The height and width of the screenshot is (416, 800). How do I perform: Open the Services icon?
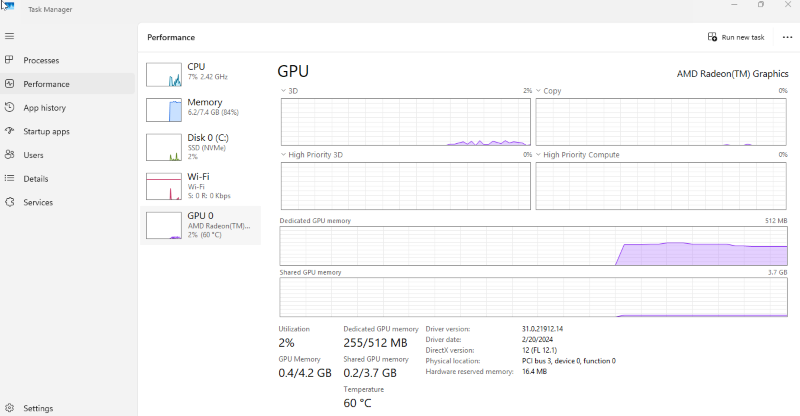(x=10, y=202)
